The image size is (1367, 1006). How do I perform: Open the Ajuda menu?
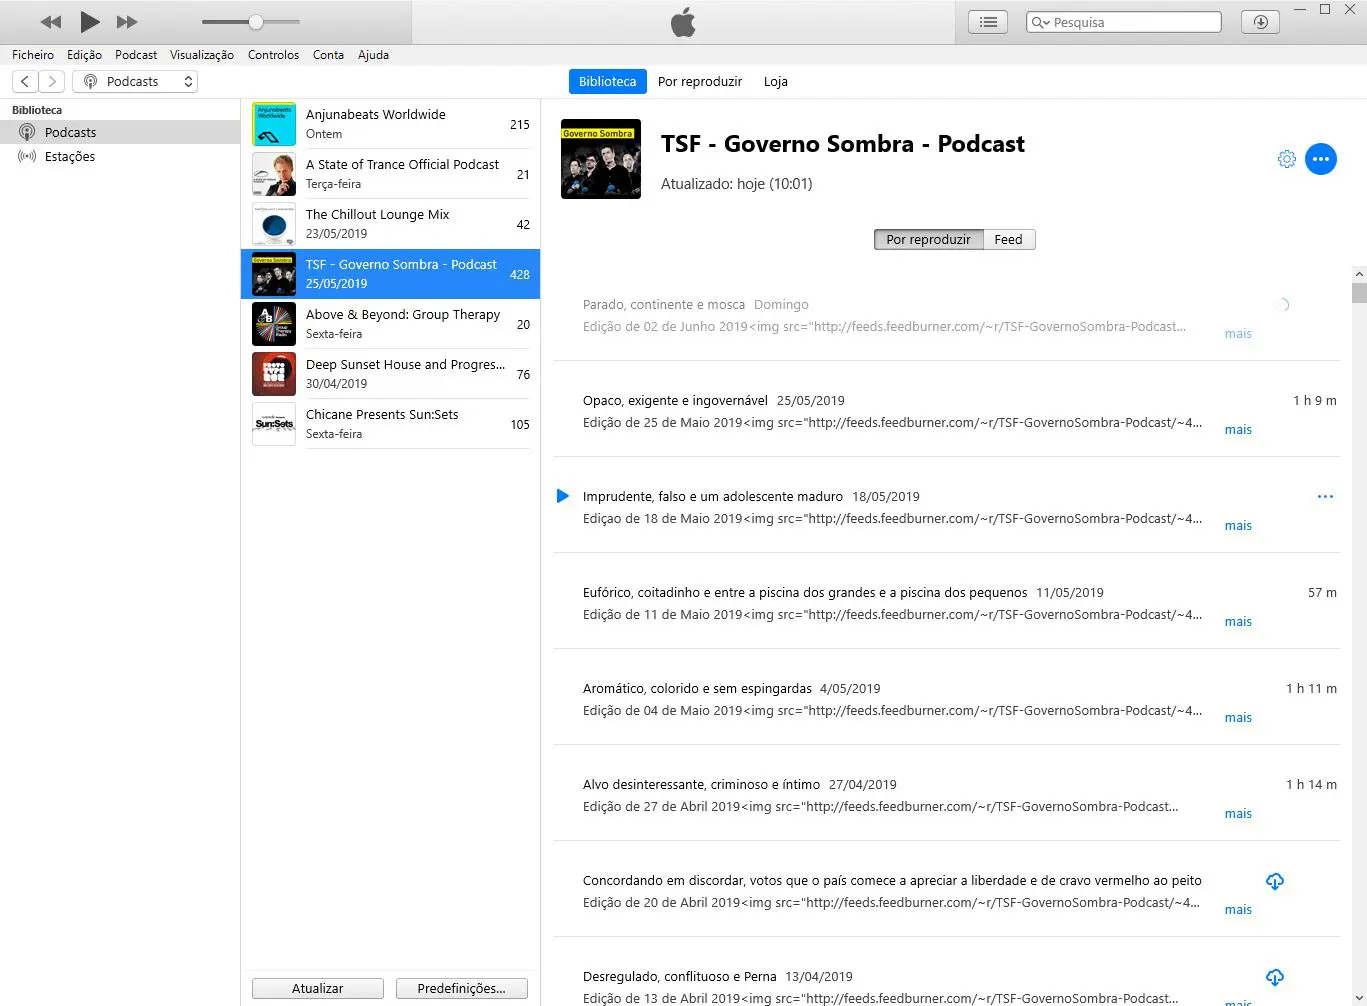[373, 55]
